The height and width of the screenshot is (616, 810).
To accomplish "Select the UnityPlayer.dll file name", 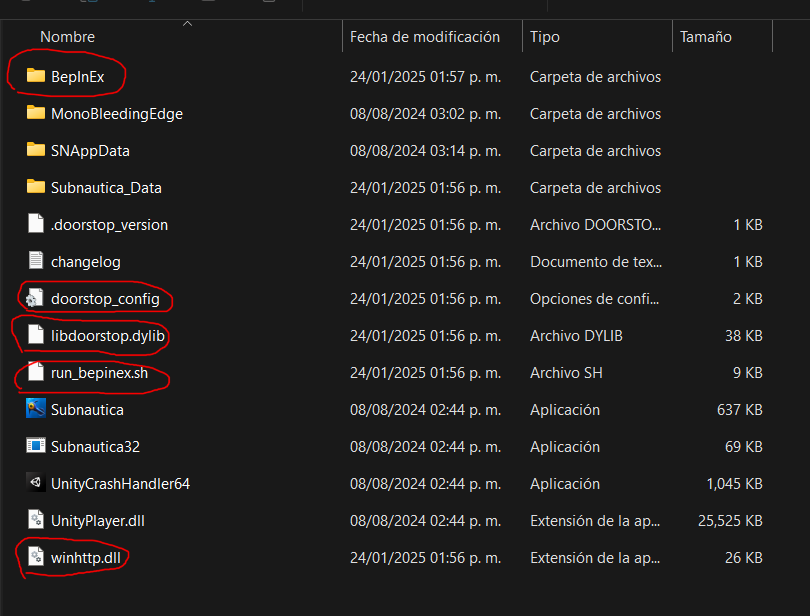I will click(x=98, y=521).
